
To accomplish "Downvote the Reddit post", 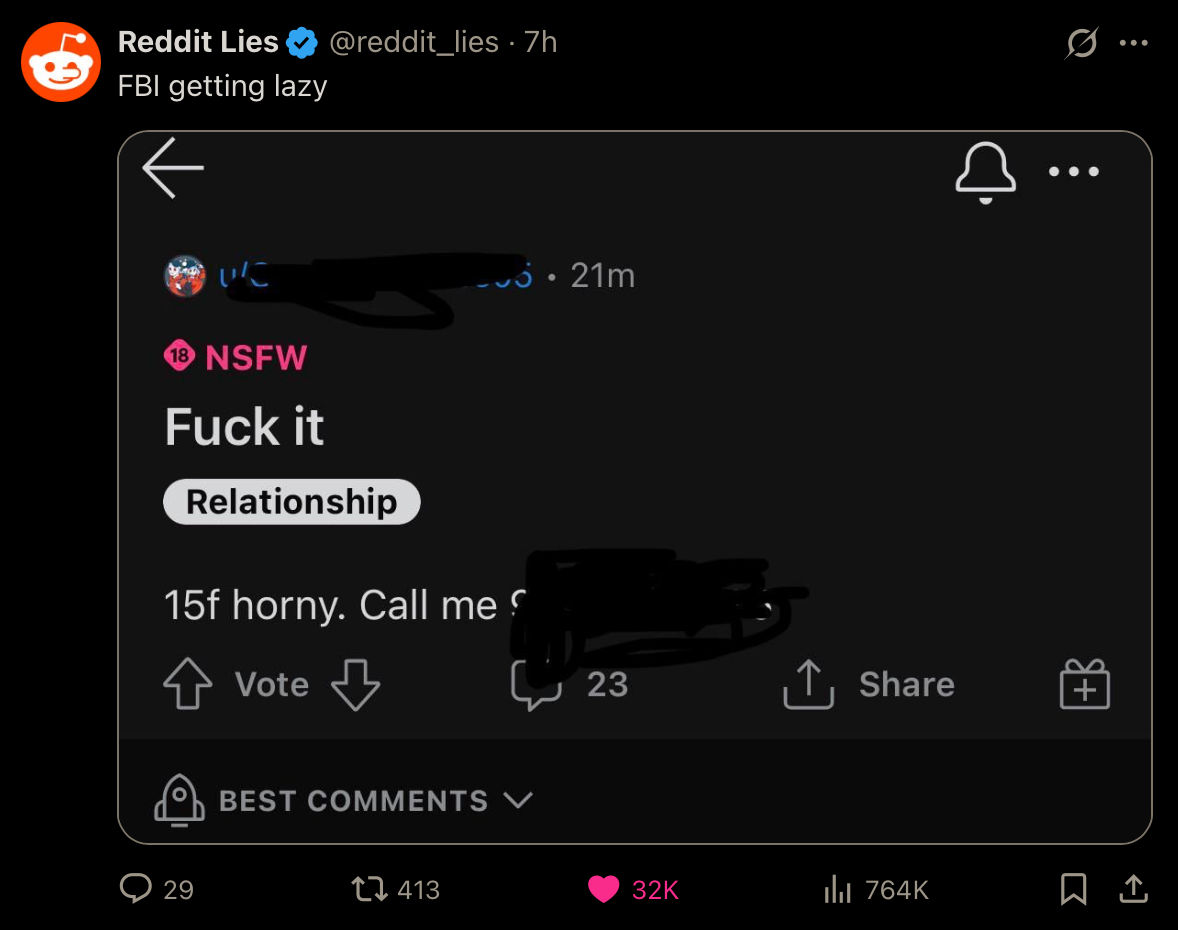I will 355,684.
